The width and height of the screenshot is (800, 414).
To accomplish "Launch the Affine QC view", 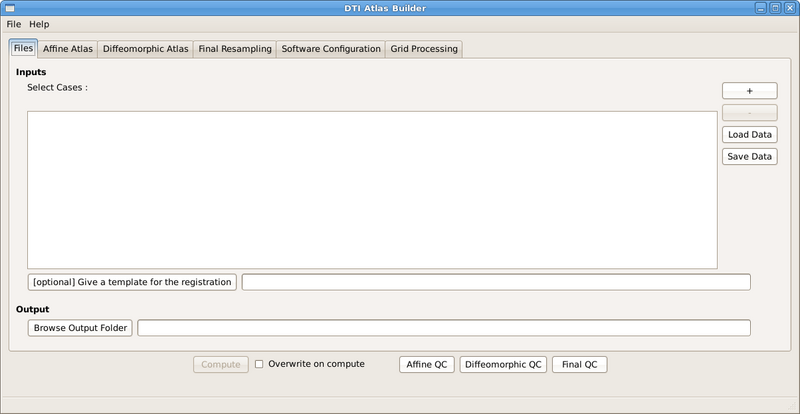I will (426, 364).
